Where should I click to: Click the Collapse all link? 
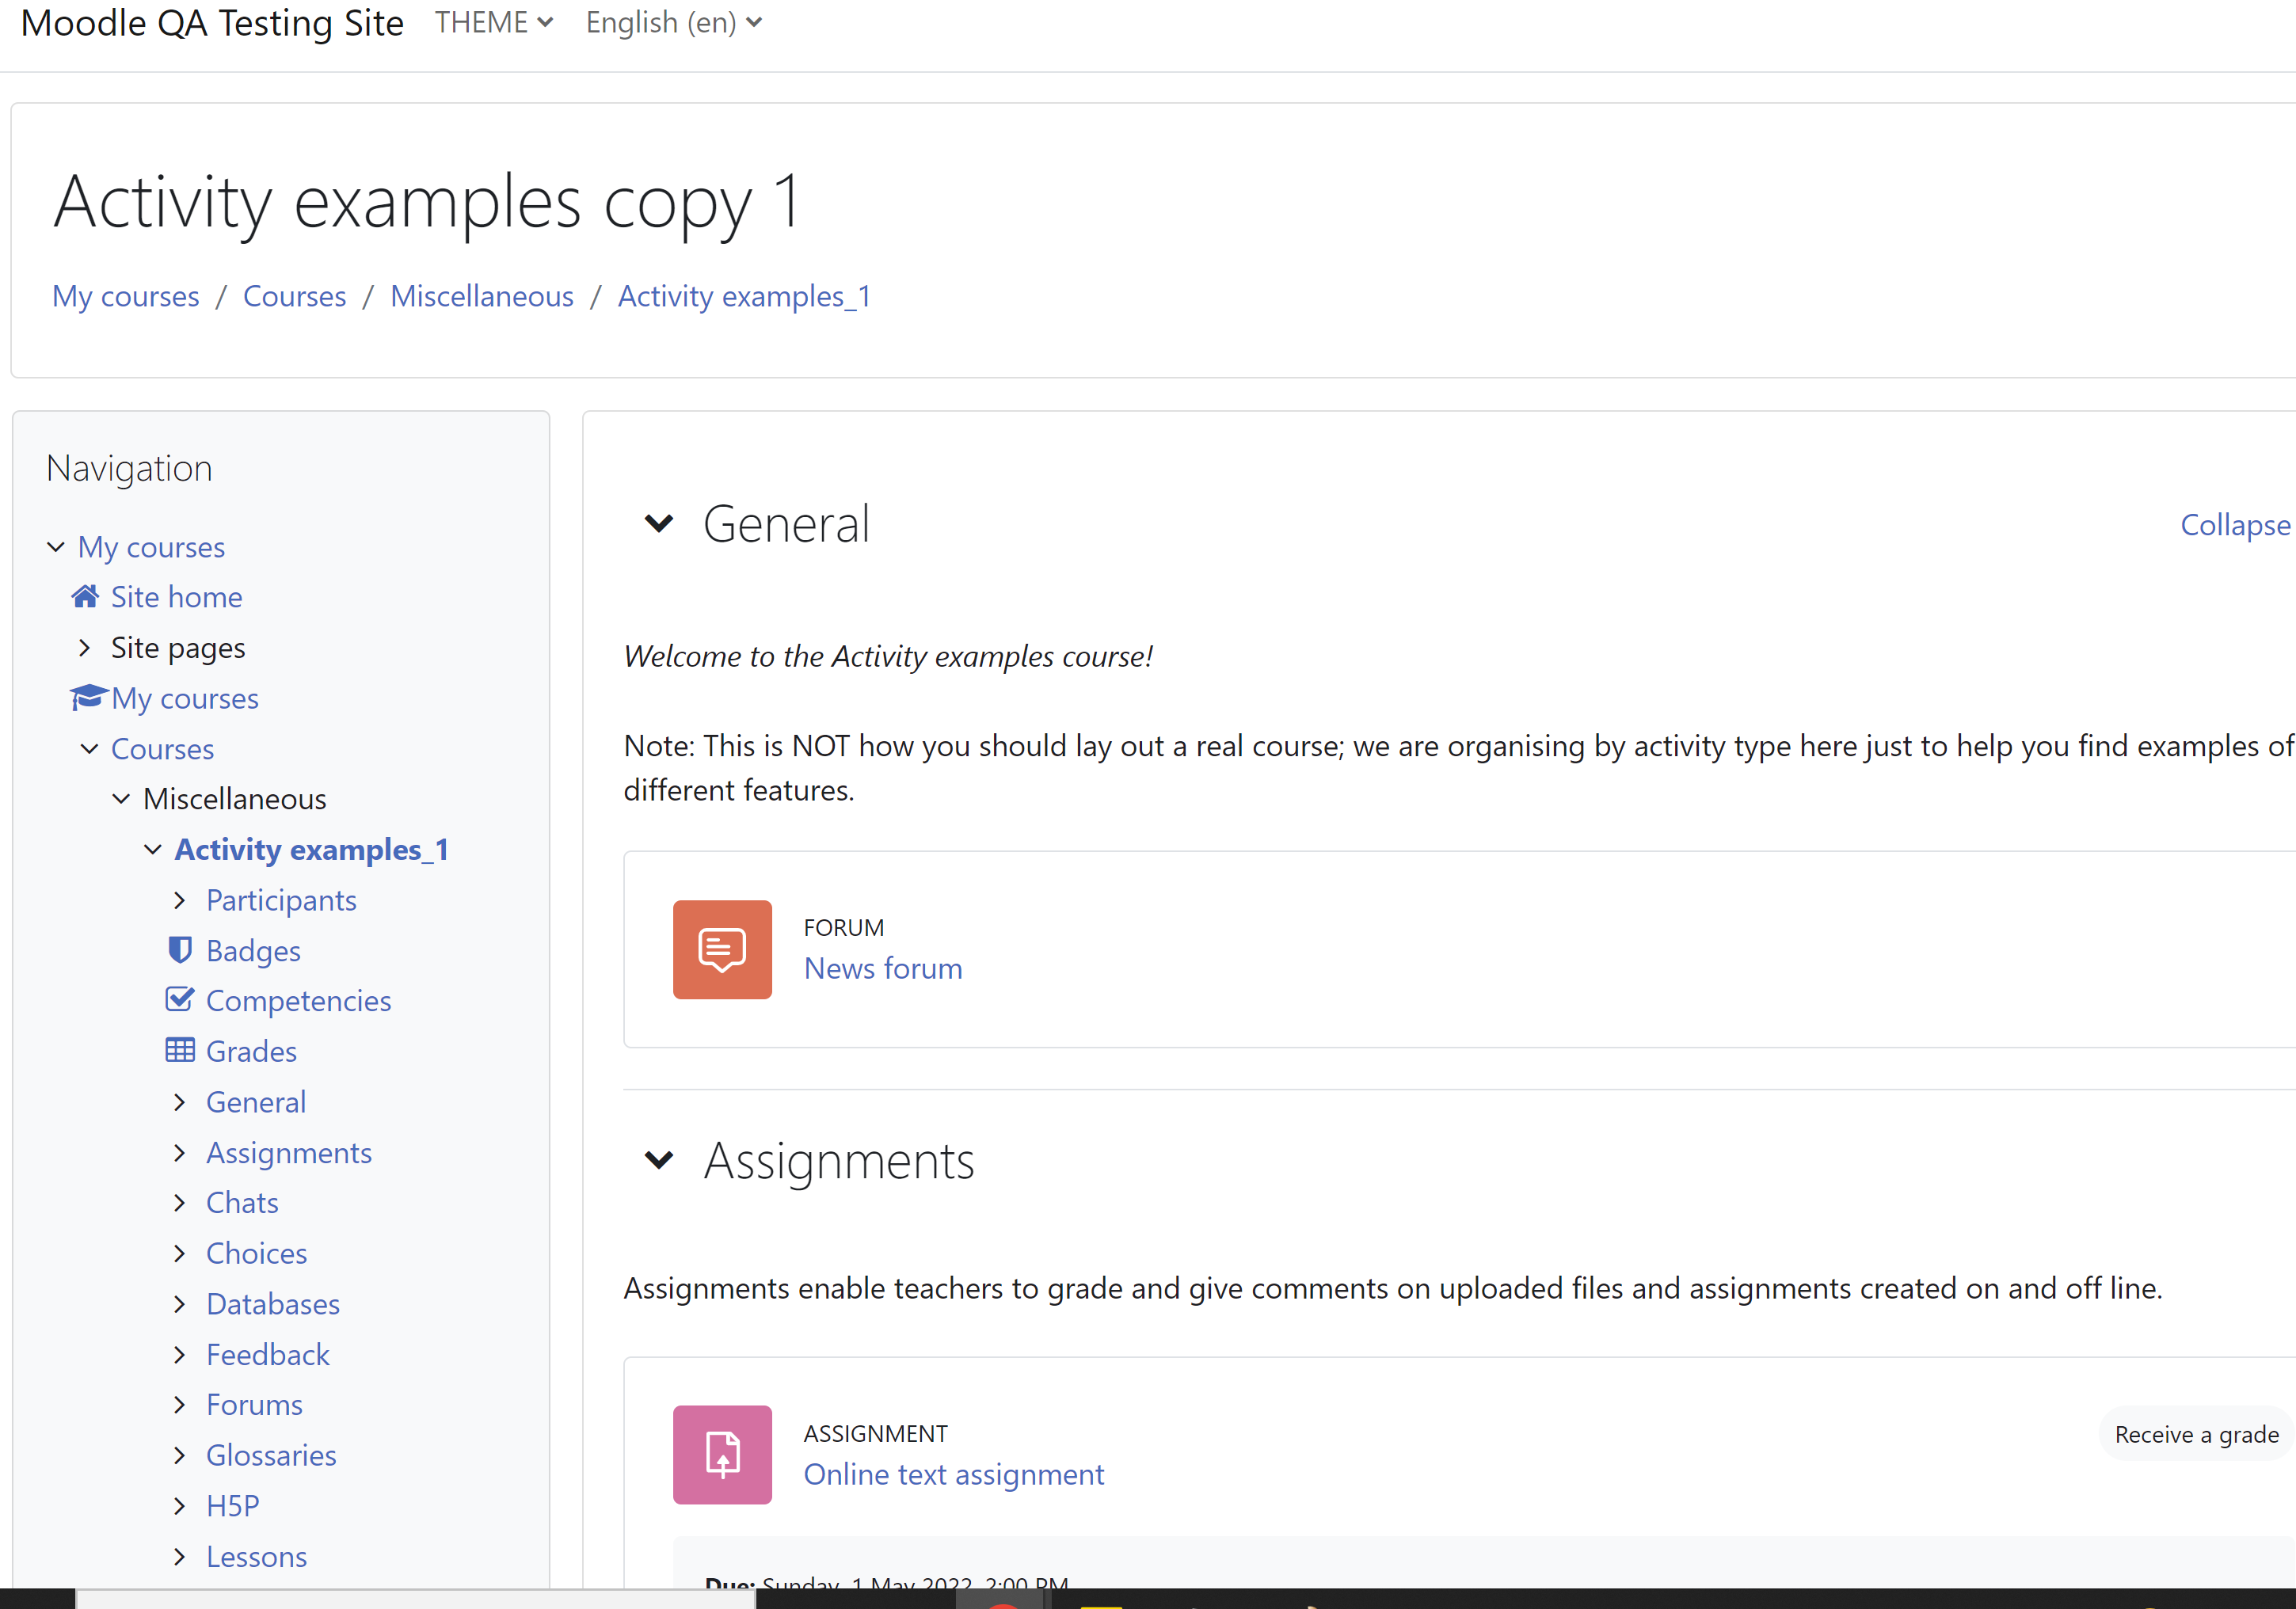[2236, 524]
